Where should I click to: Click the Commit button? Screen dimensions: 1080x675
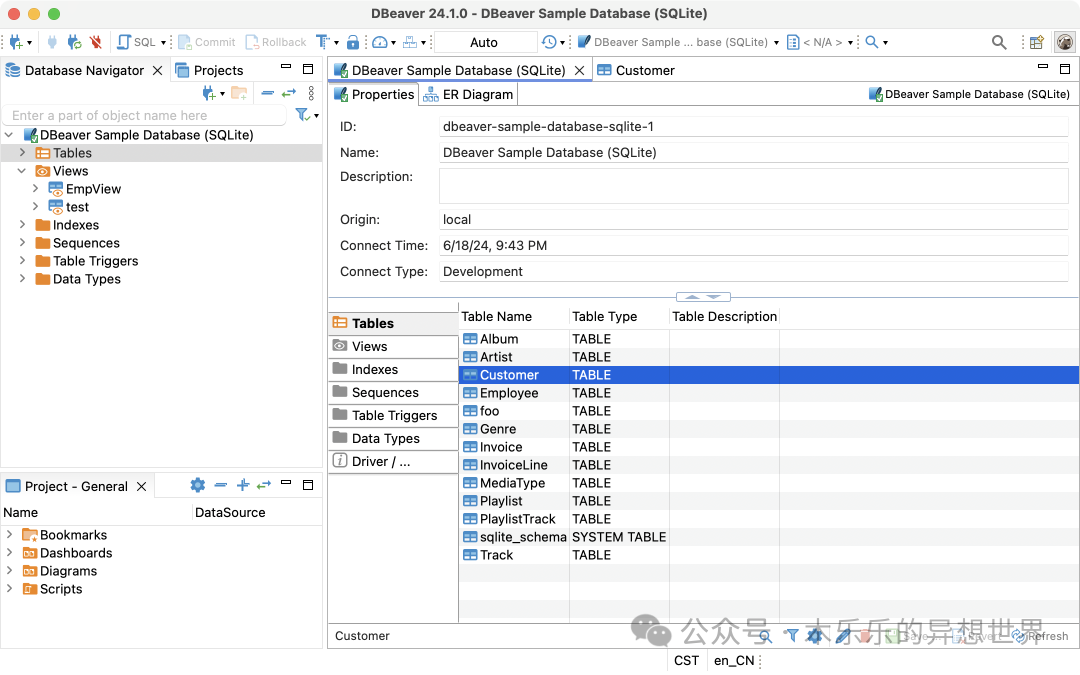pyautogui.click(x=207, y=42)
